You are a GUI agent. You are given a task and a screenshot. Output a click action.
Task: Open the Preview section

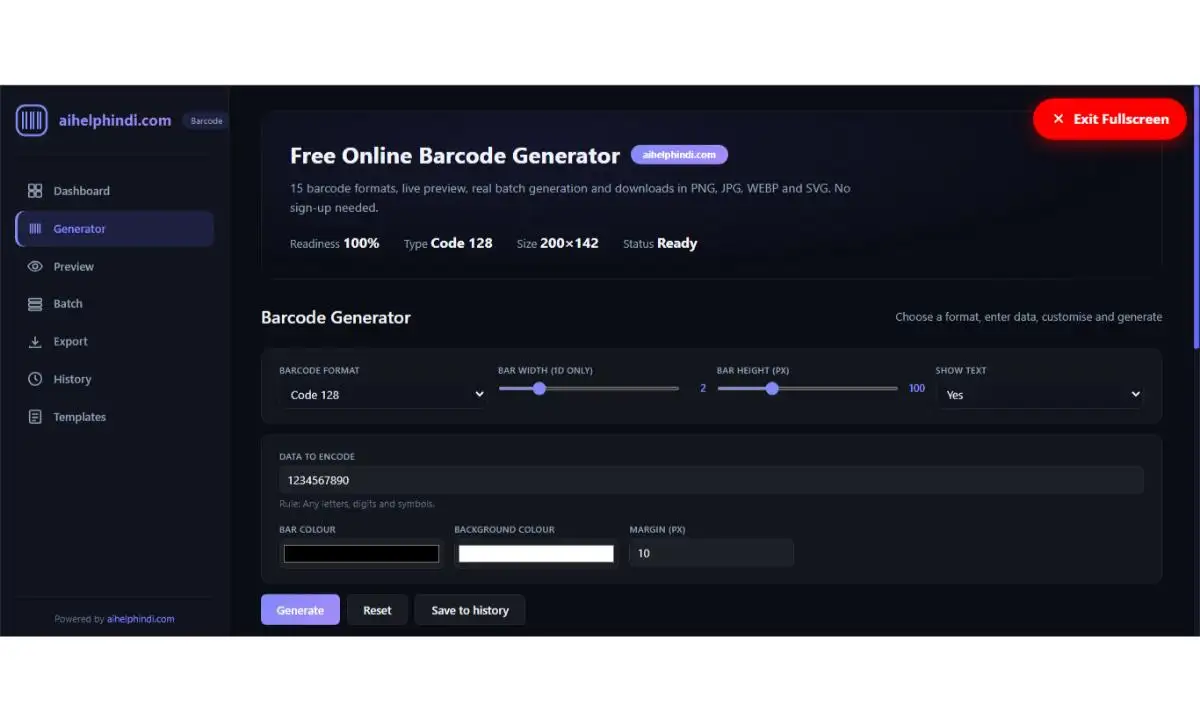point(115,266)
